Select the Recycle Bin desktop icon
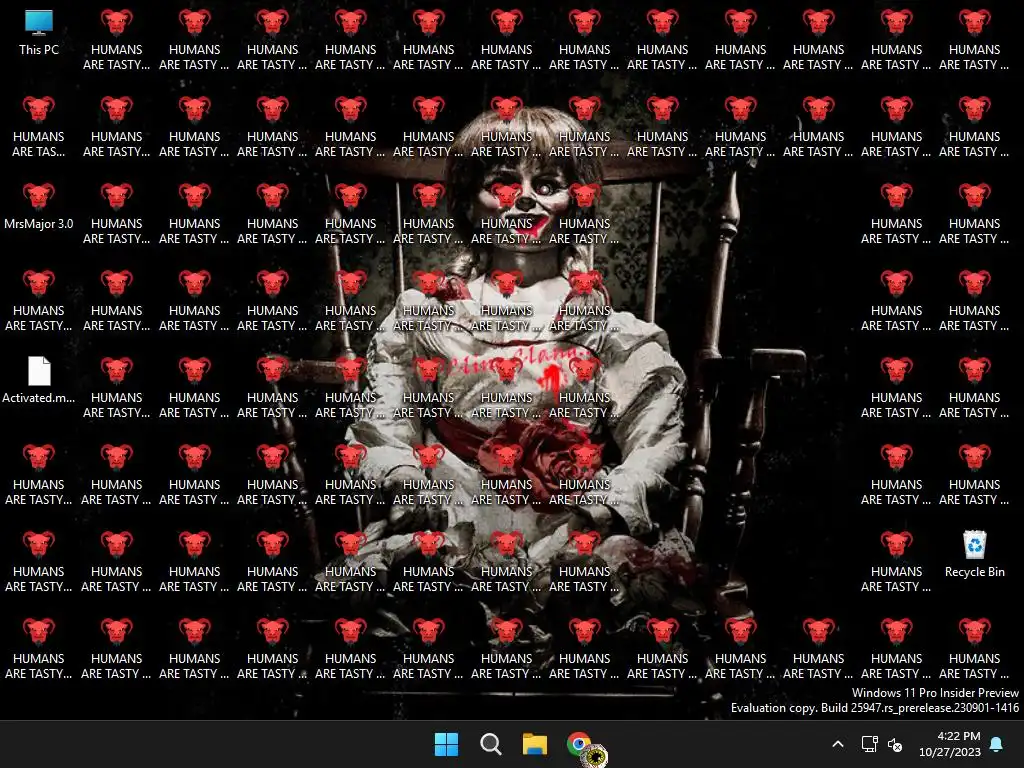The height and width of the screenshot is (768, 1024). (974, 554)
